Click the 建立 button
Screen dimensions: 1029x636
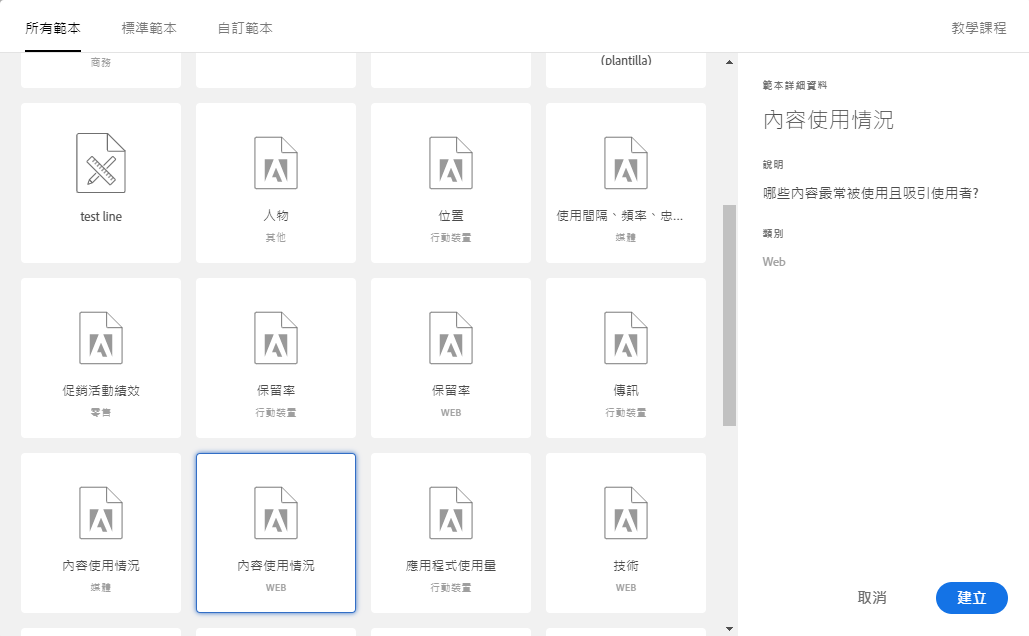[x=971, y=598]
